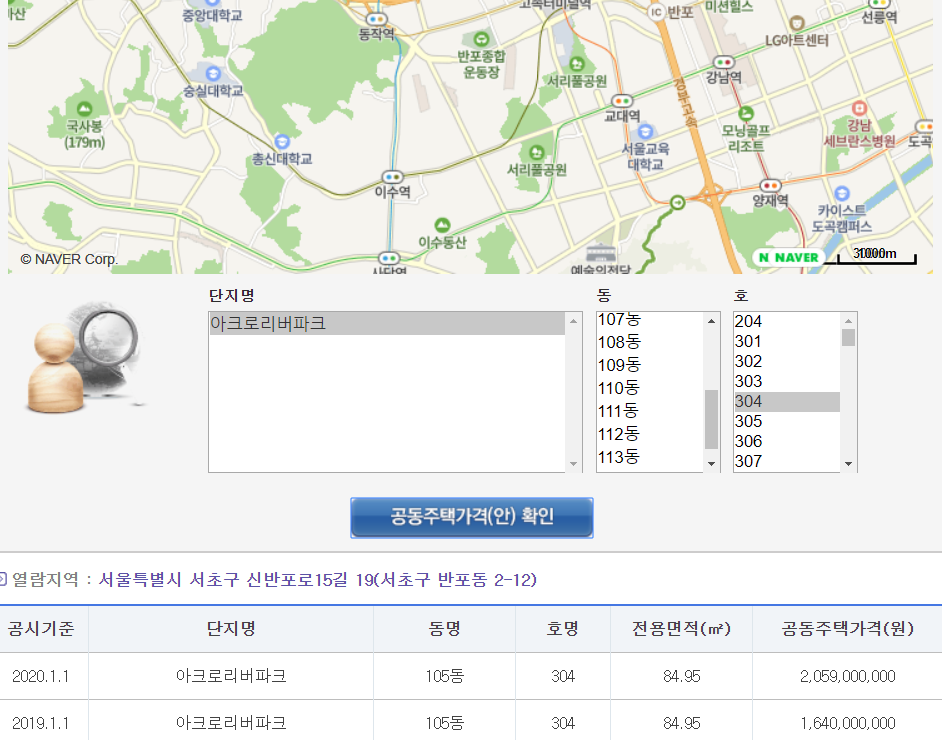This screenshot has width=942, height=740.
Task: Click the 이수동산 park icon
Action: tap(442, 225)
